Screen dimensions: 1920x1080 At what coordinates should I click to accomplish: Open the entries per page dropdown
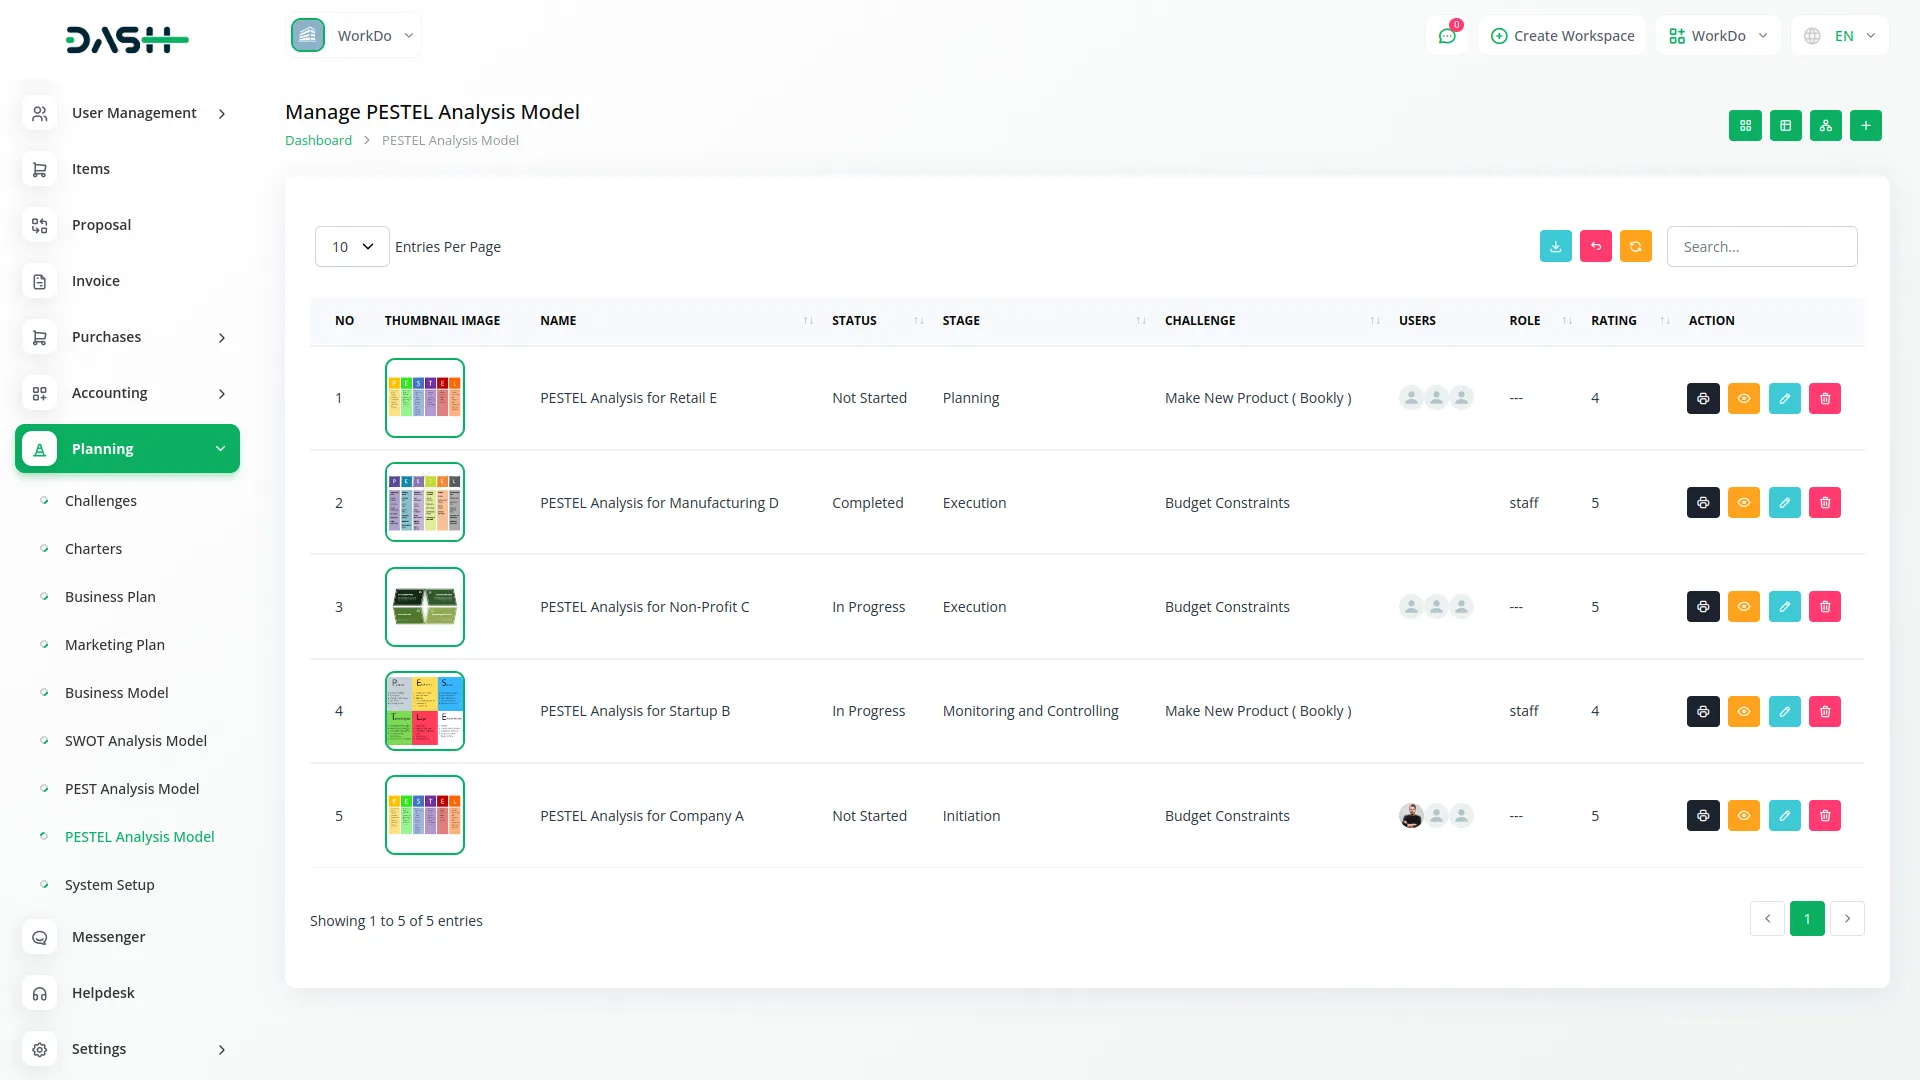tap(352, 247)
